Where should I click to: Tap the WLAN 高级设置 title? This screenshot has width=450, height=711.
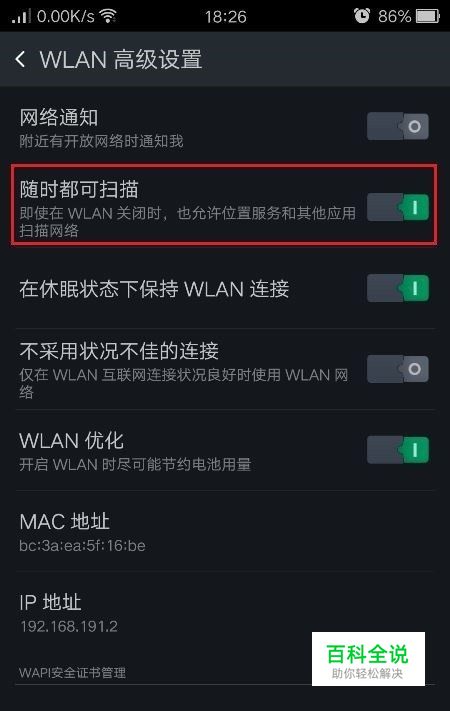click(121, 59)
